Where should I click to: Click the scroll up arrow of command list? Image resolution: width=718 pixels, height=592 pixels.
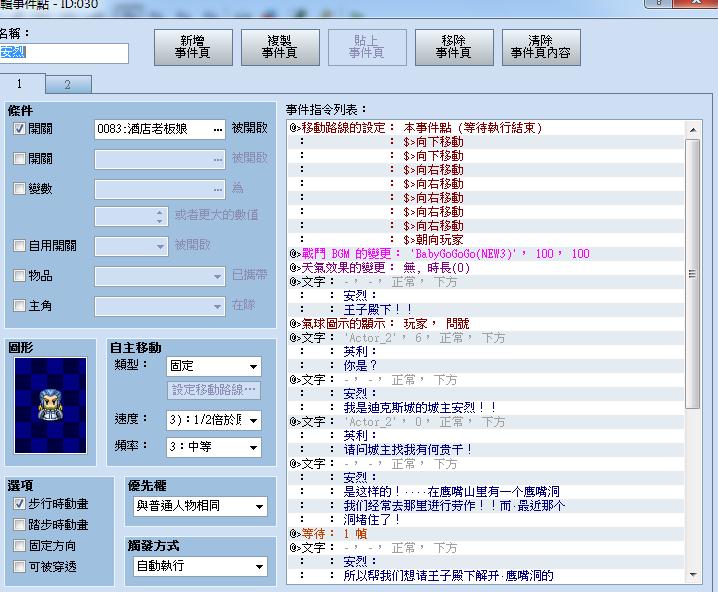point(693,130)
